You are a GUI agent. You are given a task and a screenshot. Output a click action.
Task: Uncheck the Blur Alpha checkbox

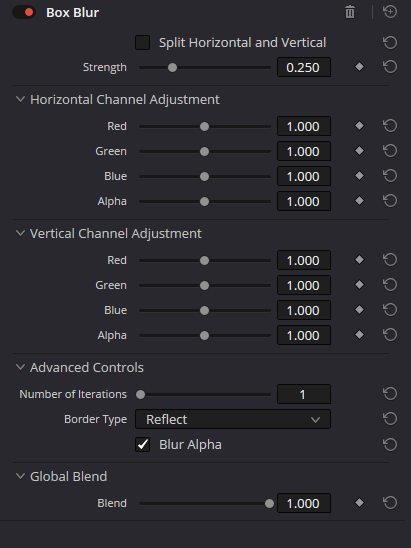pyautogui.click(x=142, y=444)
